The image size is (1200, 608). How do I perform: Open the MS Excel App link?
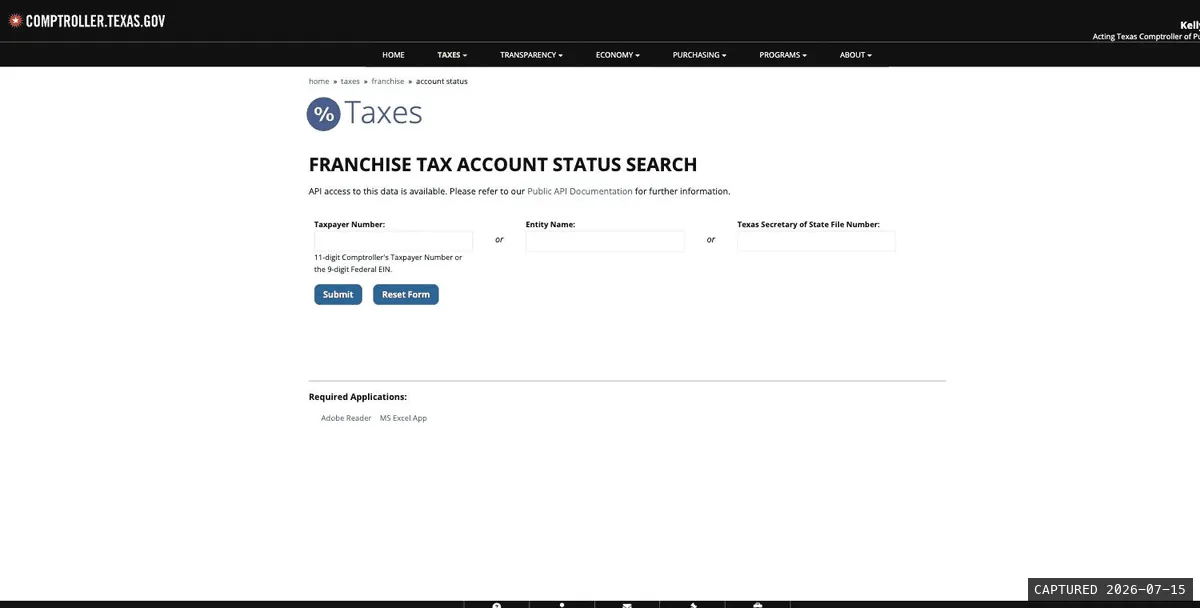click(x=403, y=418)
